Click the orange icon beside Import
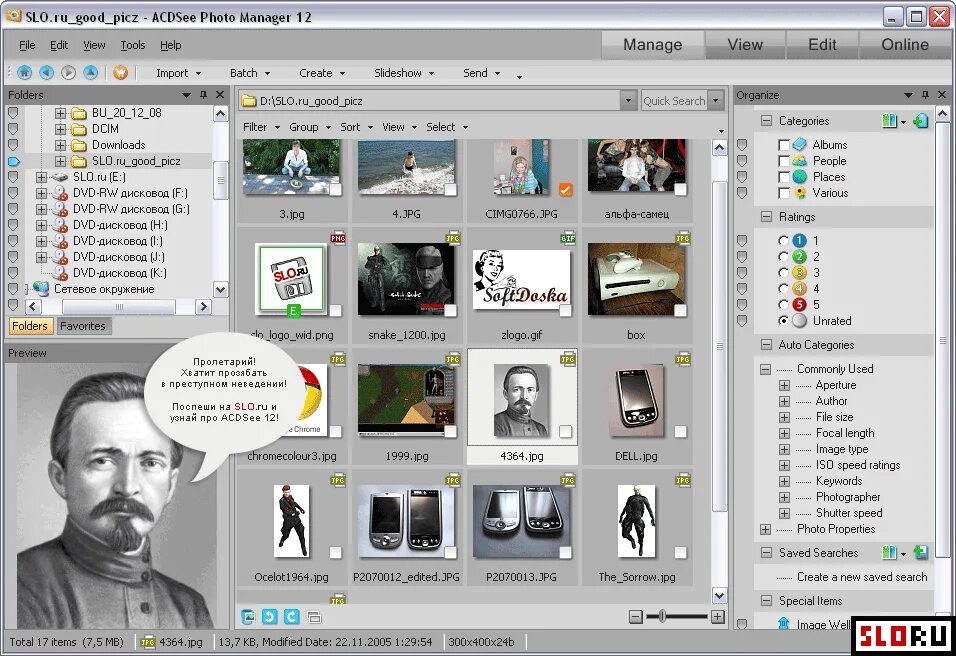 [120, 73]
